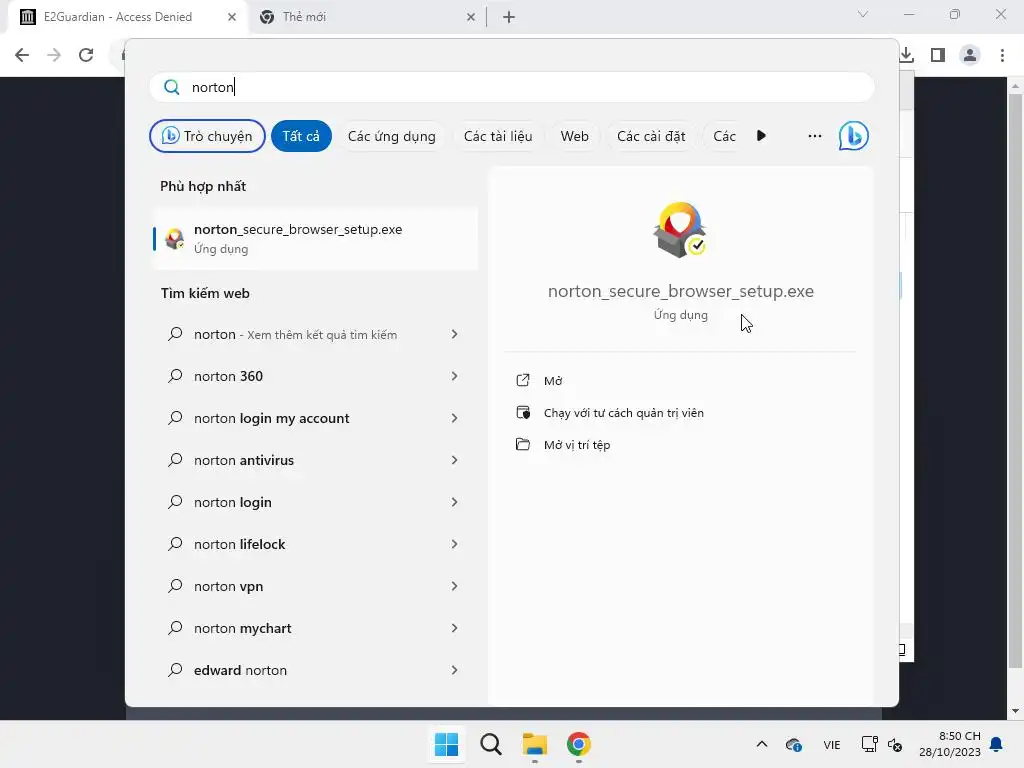This screenshot has height=768, width=1024.
Task: Expand chevron for norton login my account
Action: [455, 418]
